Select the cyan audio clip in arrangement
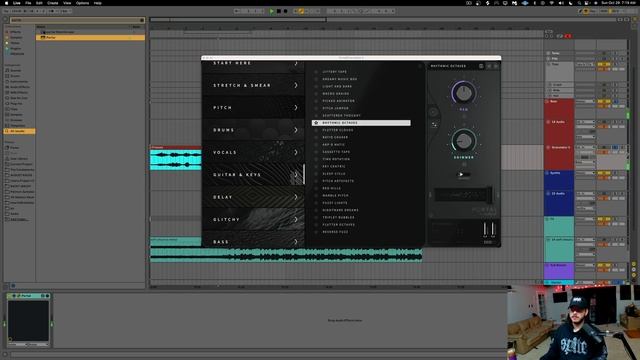Screen dimensions: 640x360 176,160
